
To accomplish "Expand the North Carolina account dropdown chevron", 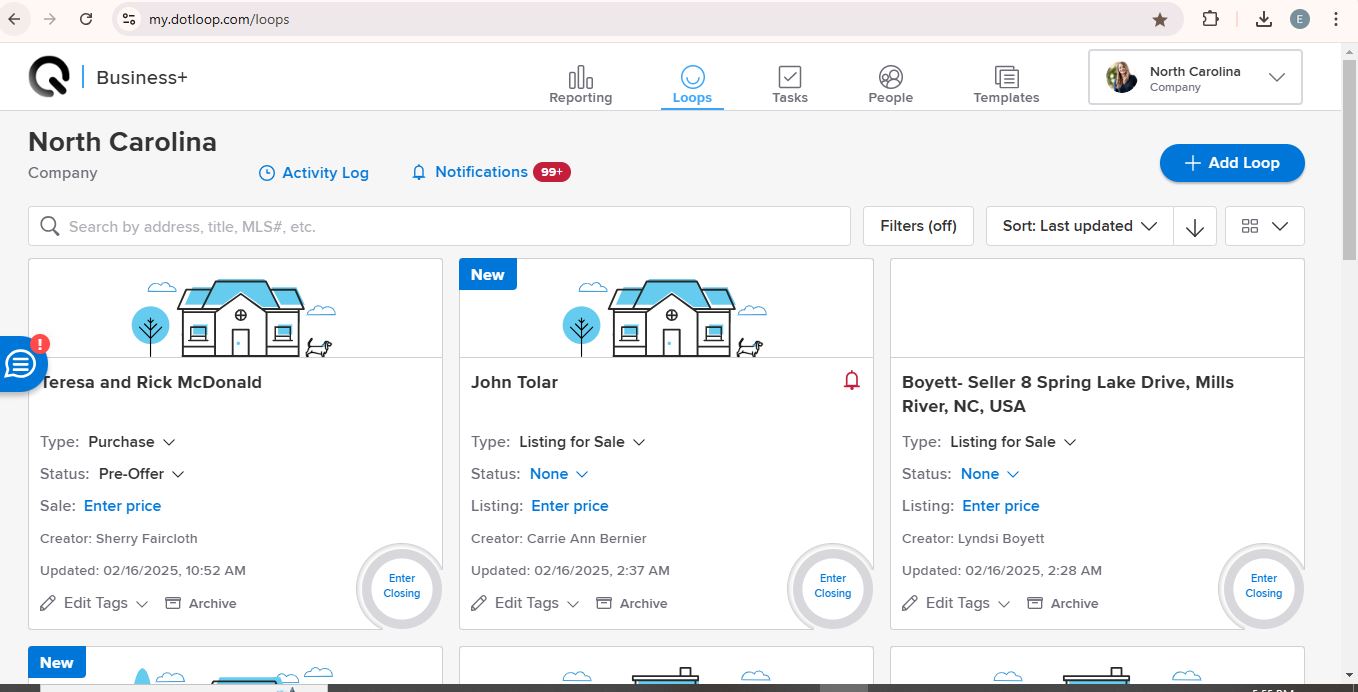I will 1277,78.
